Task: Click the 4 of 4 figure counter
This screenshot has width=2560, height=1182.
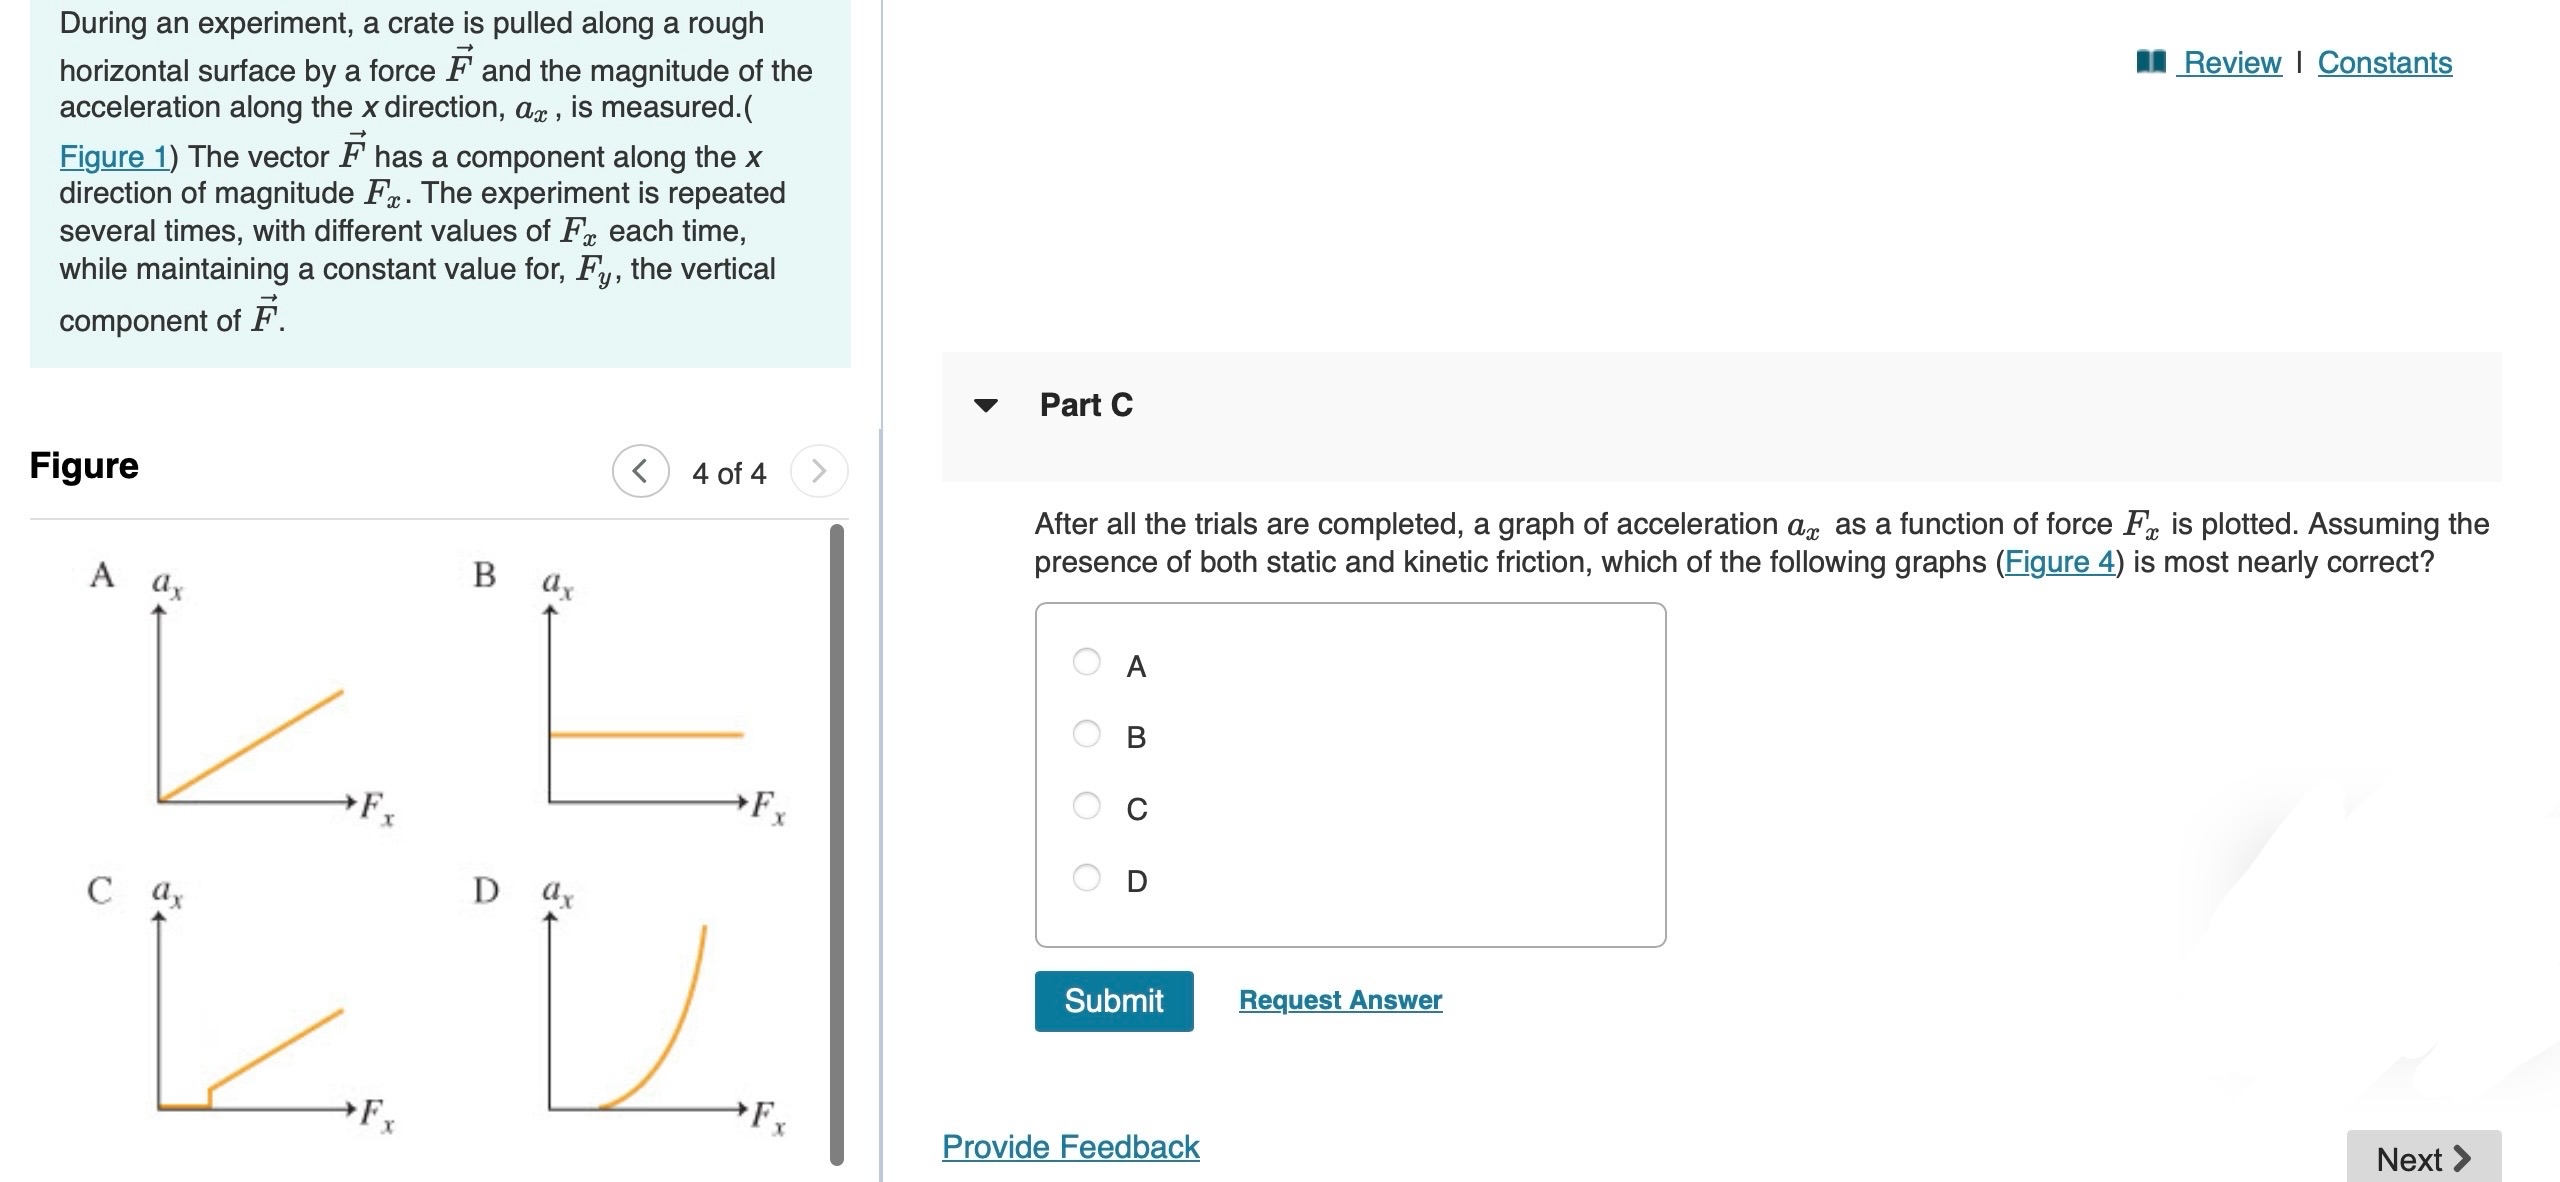Action: (727, 472)
